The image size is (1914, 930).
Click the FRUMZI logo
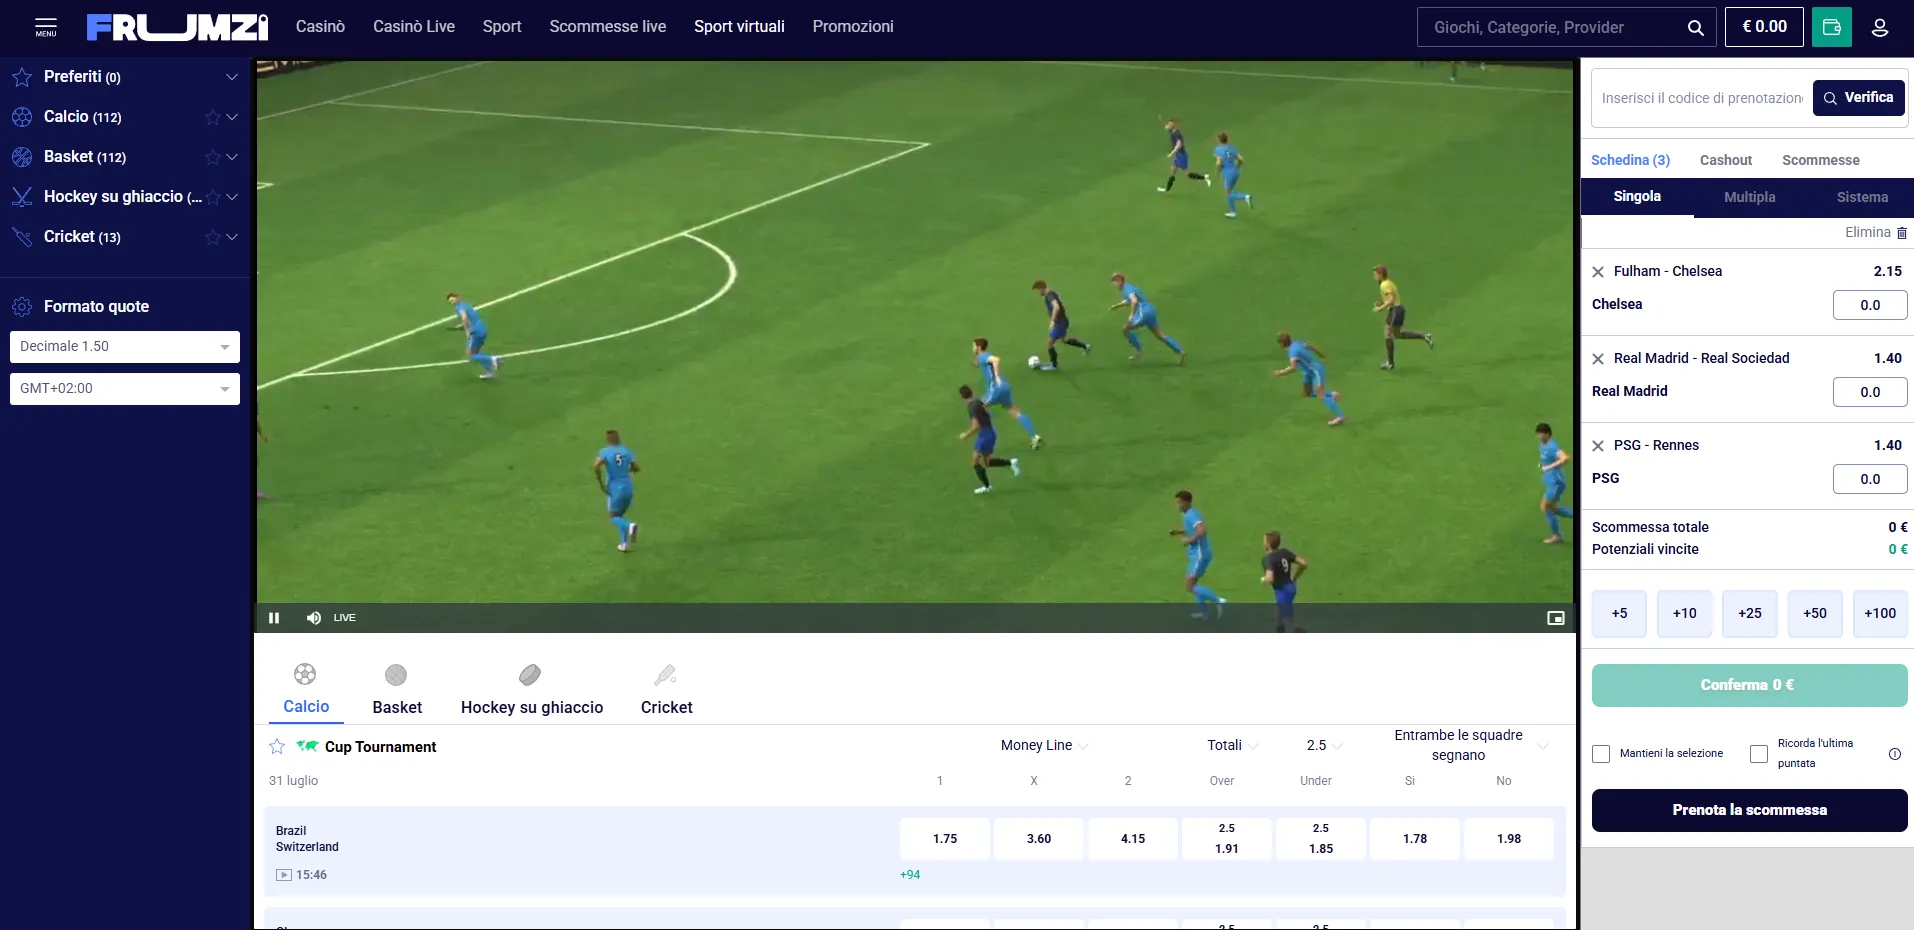[177, 27]
